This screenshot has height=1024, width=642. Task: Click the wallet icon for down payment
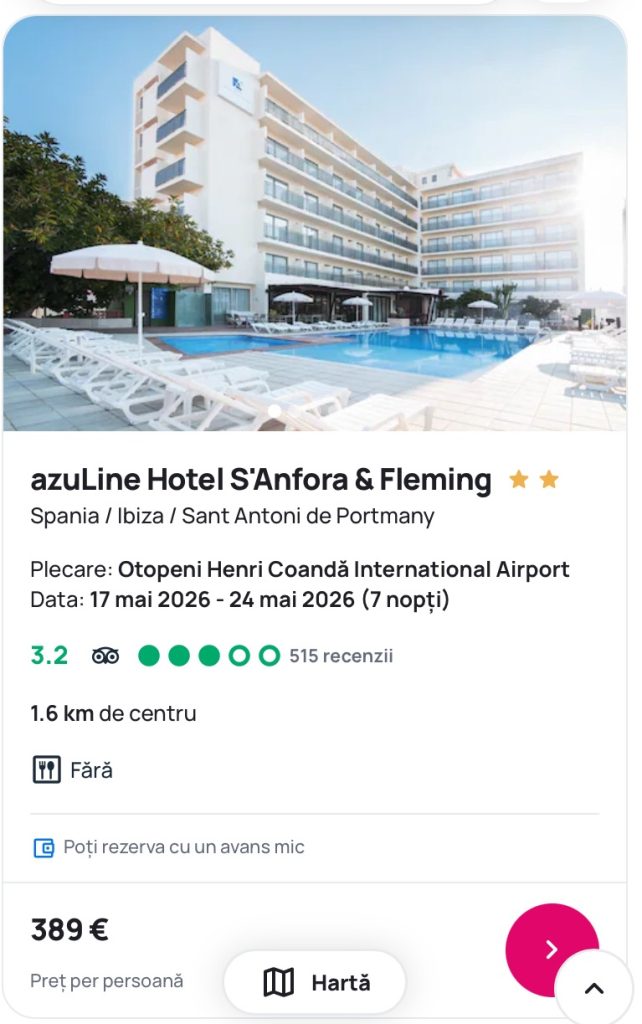44,848
